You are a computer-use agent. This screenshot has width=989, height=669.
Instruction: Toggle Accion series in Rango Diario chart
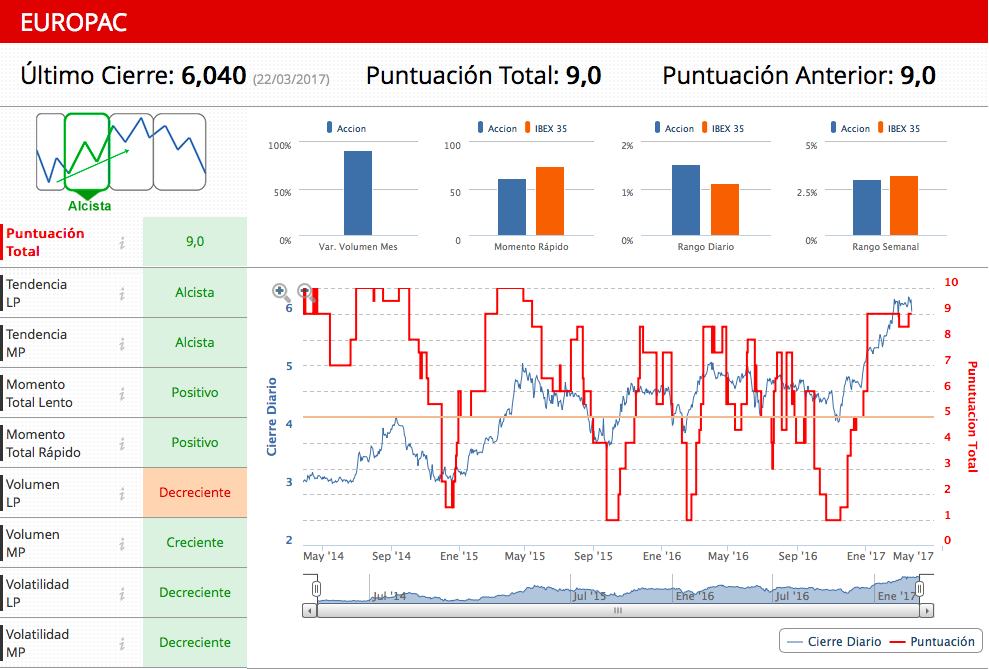tap(674, 128)
